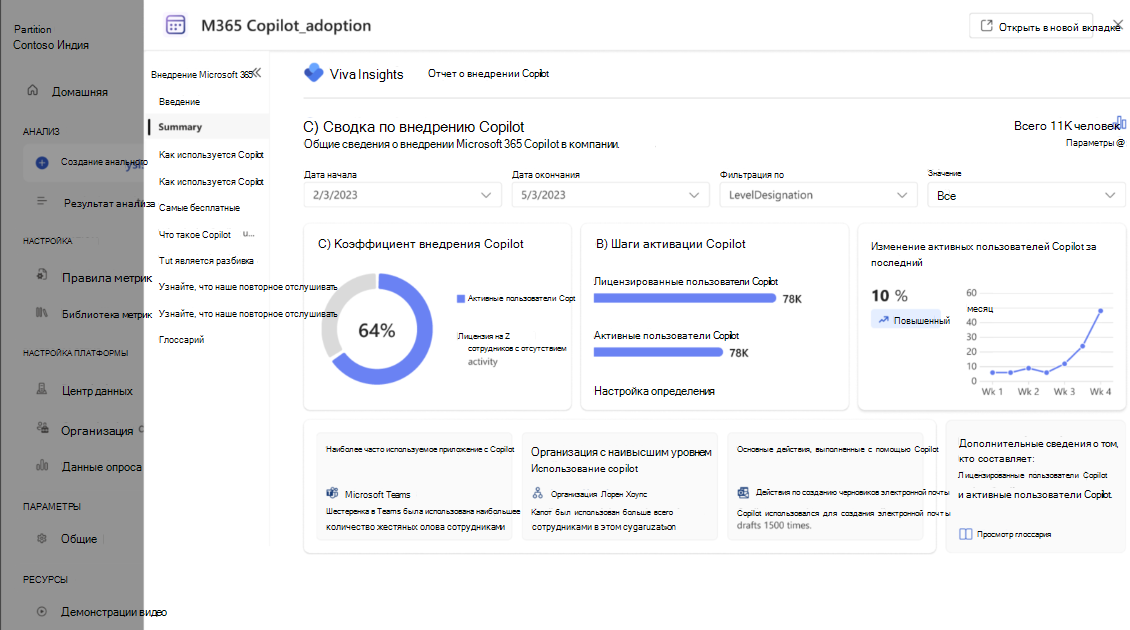Open the Значение Все dropdown

(x=1026, y=195)
